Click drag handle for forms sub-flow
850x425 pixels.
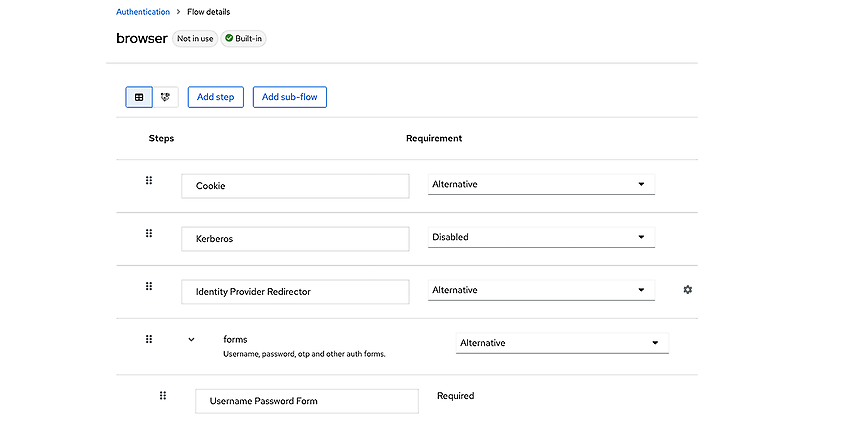149,339
